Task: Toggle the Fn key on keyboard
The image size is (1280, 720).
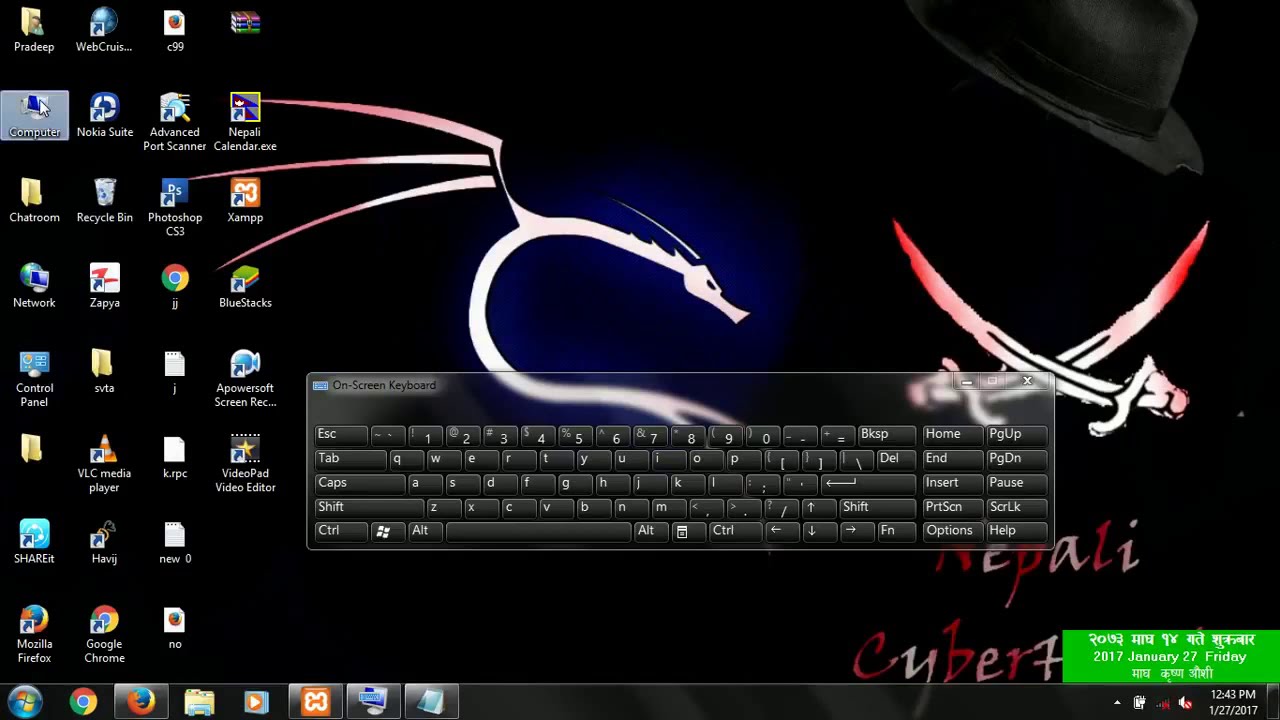Action: pos(895,531)
